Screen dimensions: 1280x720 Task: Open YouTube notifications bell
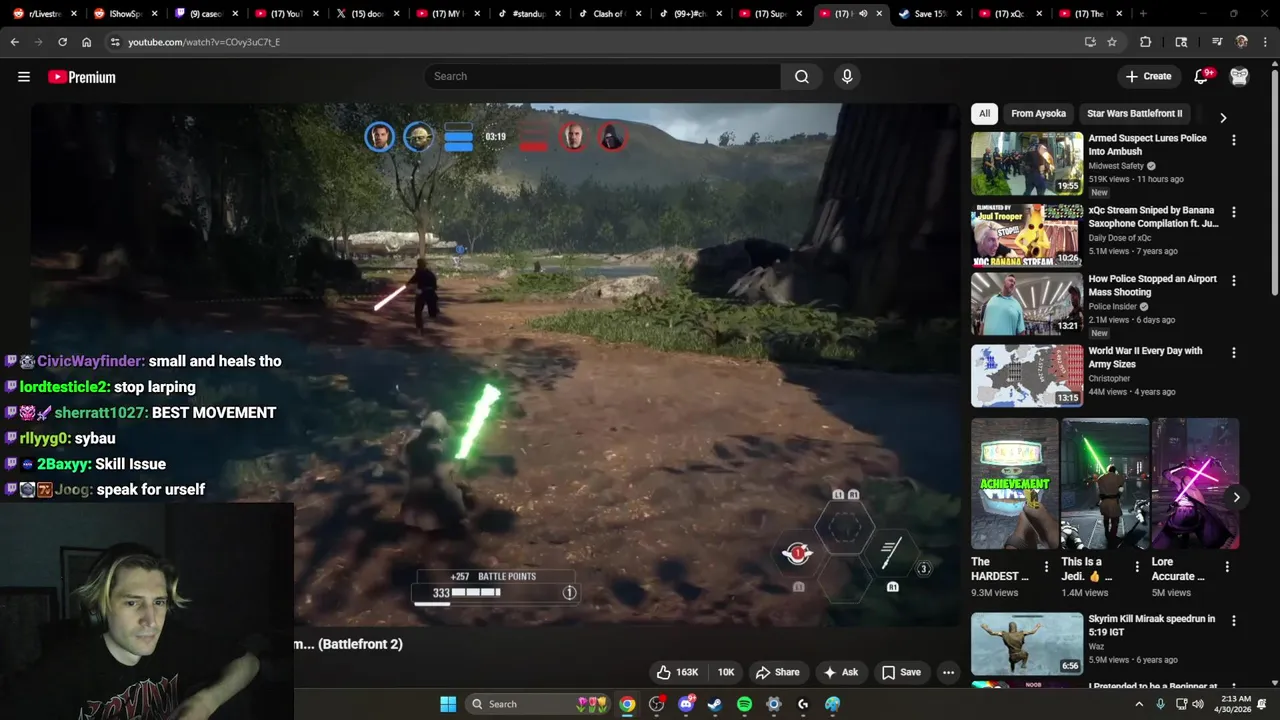coord(1202,76)
